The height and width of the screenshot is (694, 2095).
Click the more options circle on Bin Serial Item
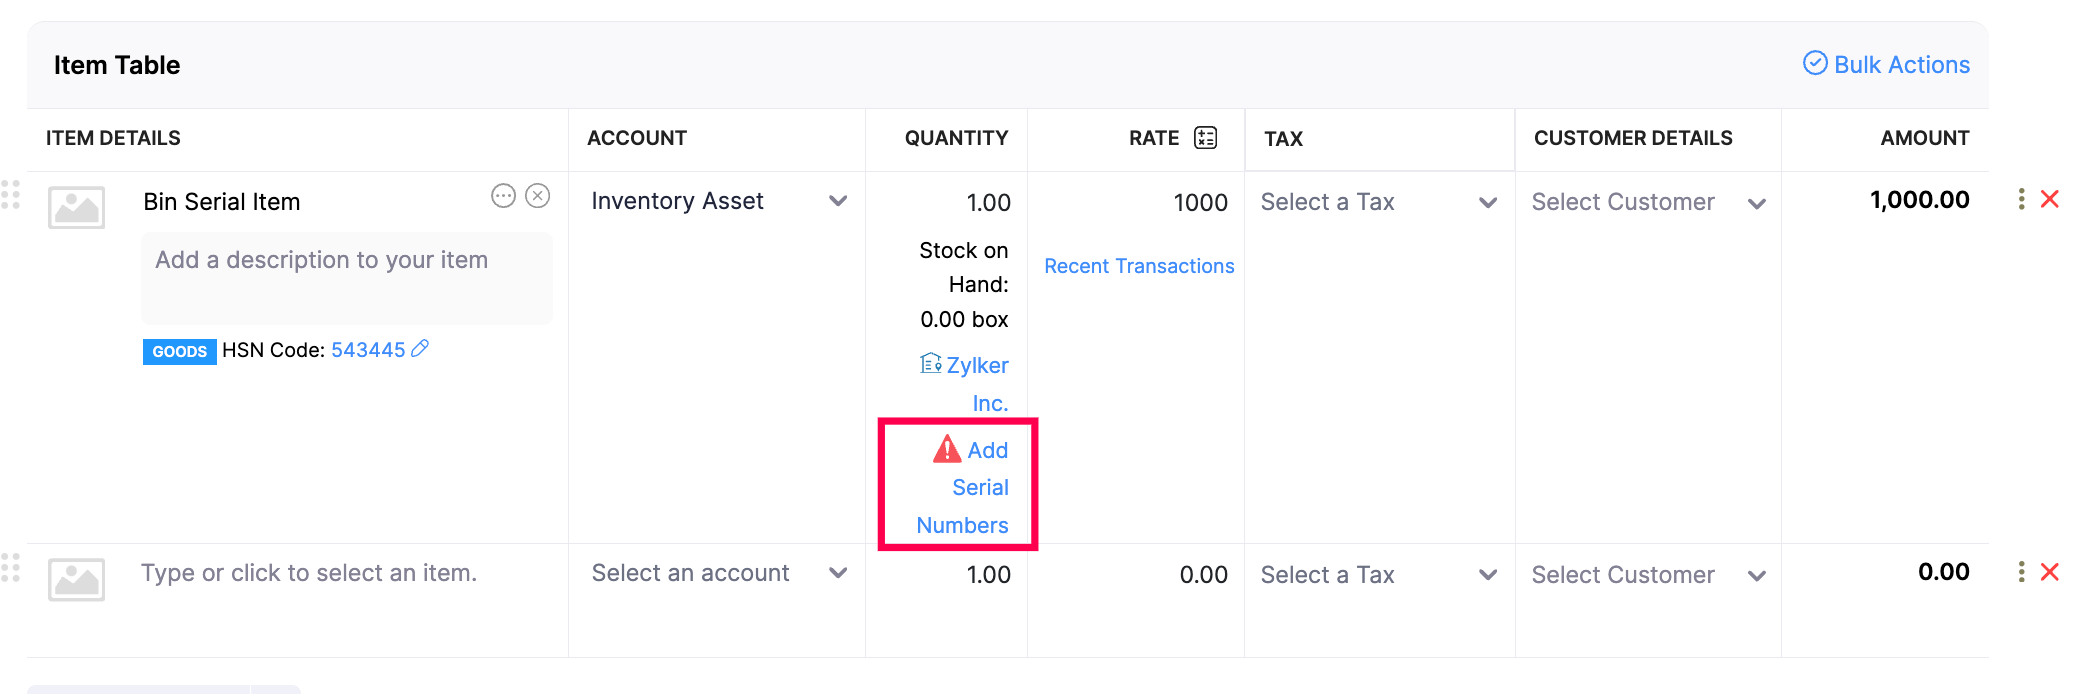pos(503,196)
